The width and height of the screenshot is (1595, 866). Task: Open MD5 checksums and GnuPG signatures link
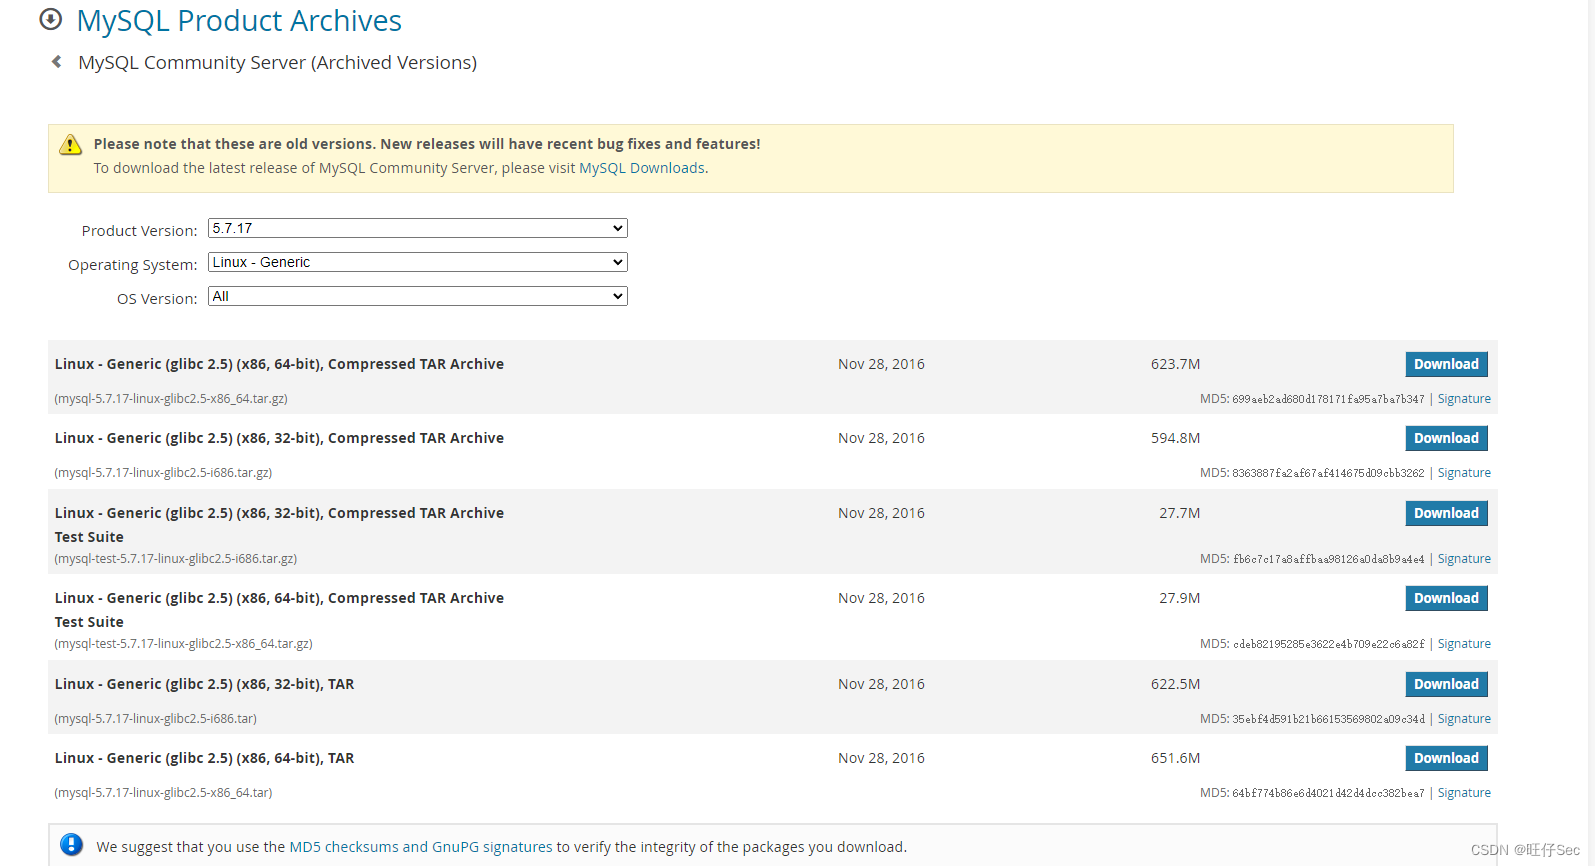click(x=420, y=847)
